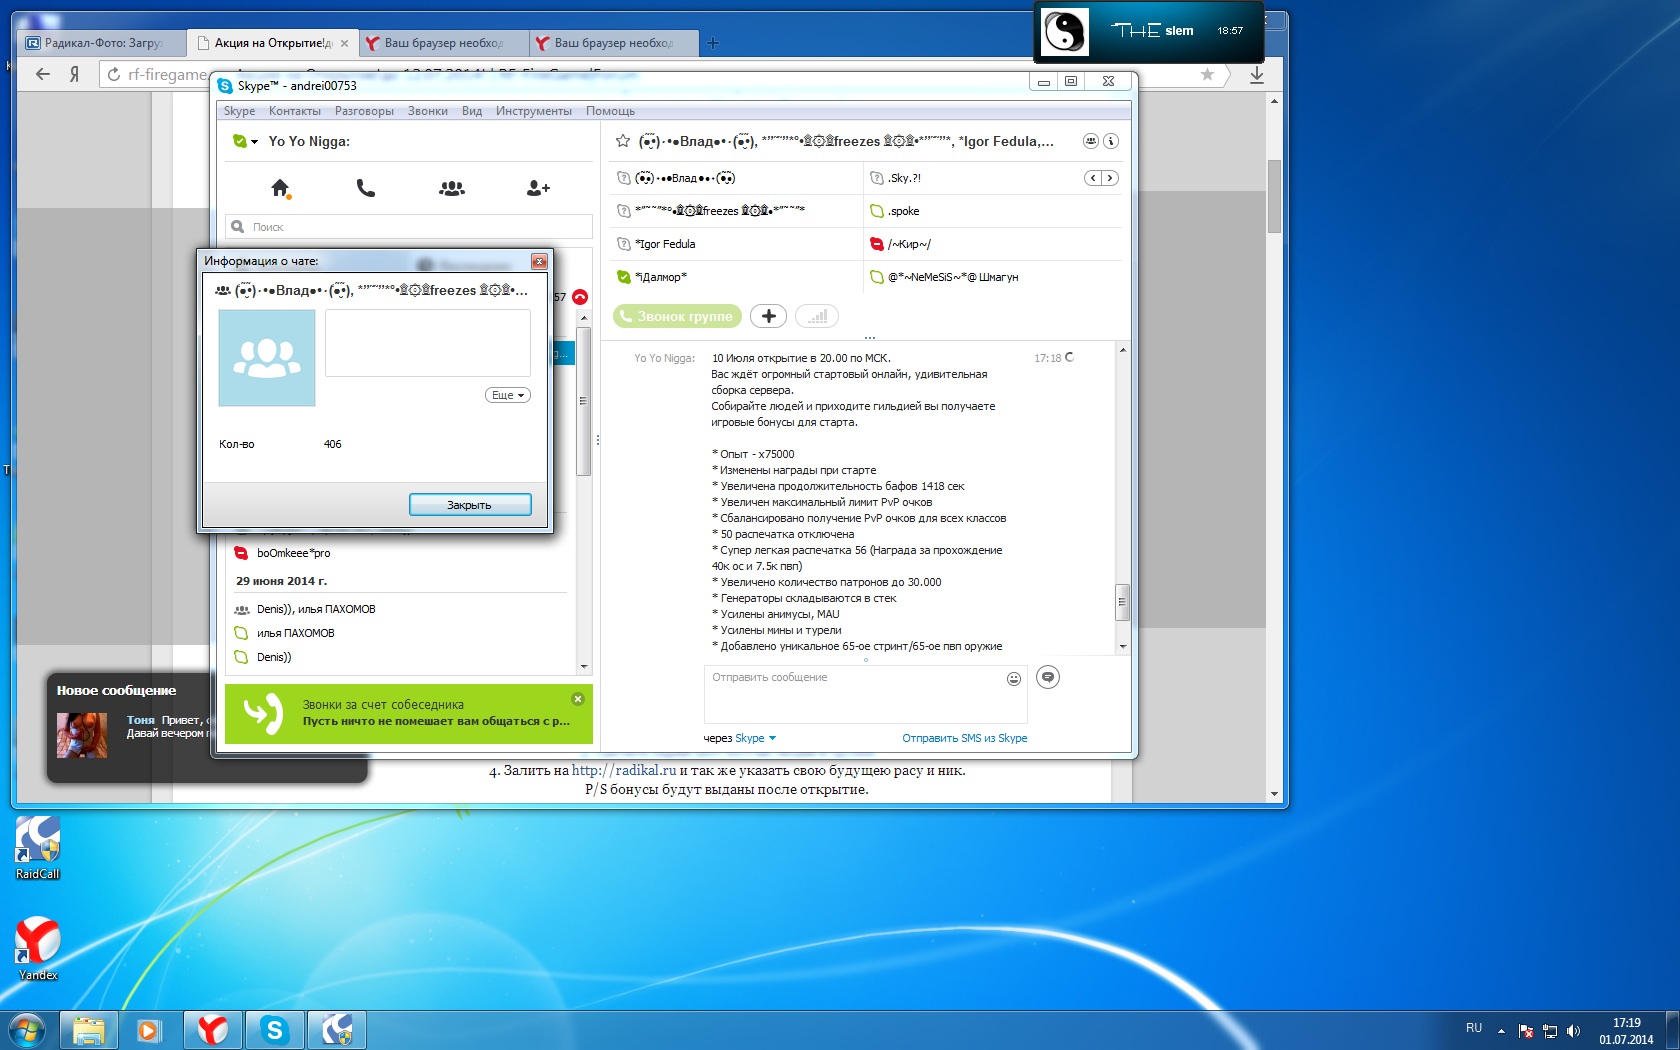
Task: Show previous participants page arrow
Action: coord(1093,178)
